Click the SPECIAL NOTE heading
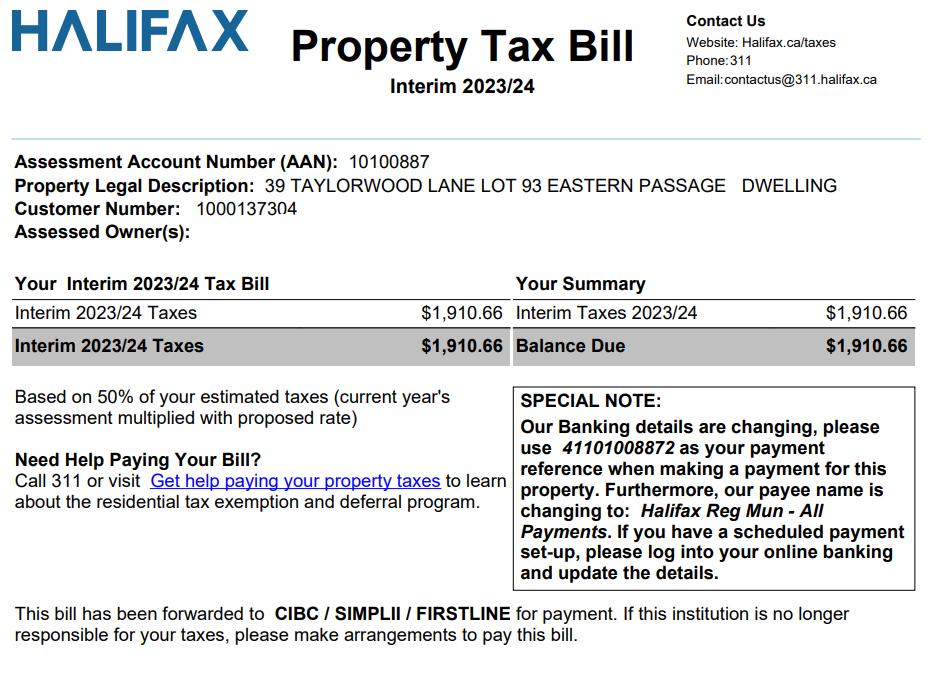The image size is (935, 677). [x=590, y=401]
